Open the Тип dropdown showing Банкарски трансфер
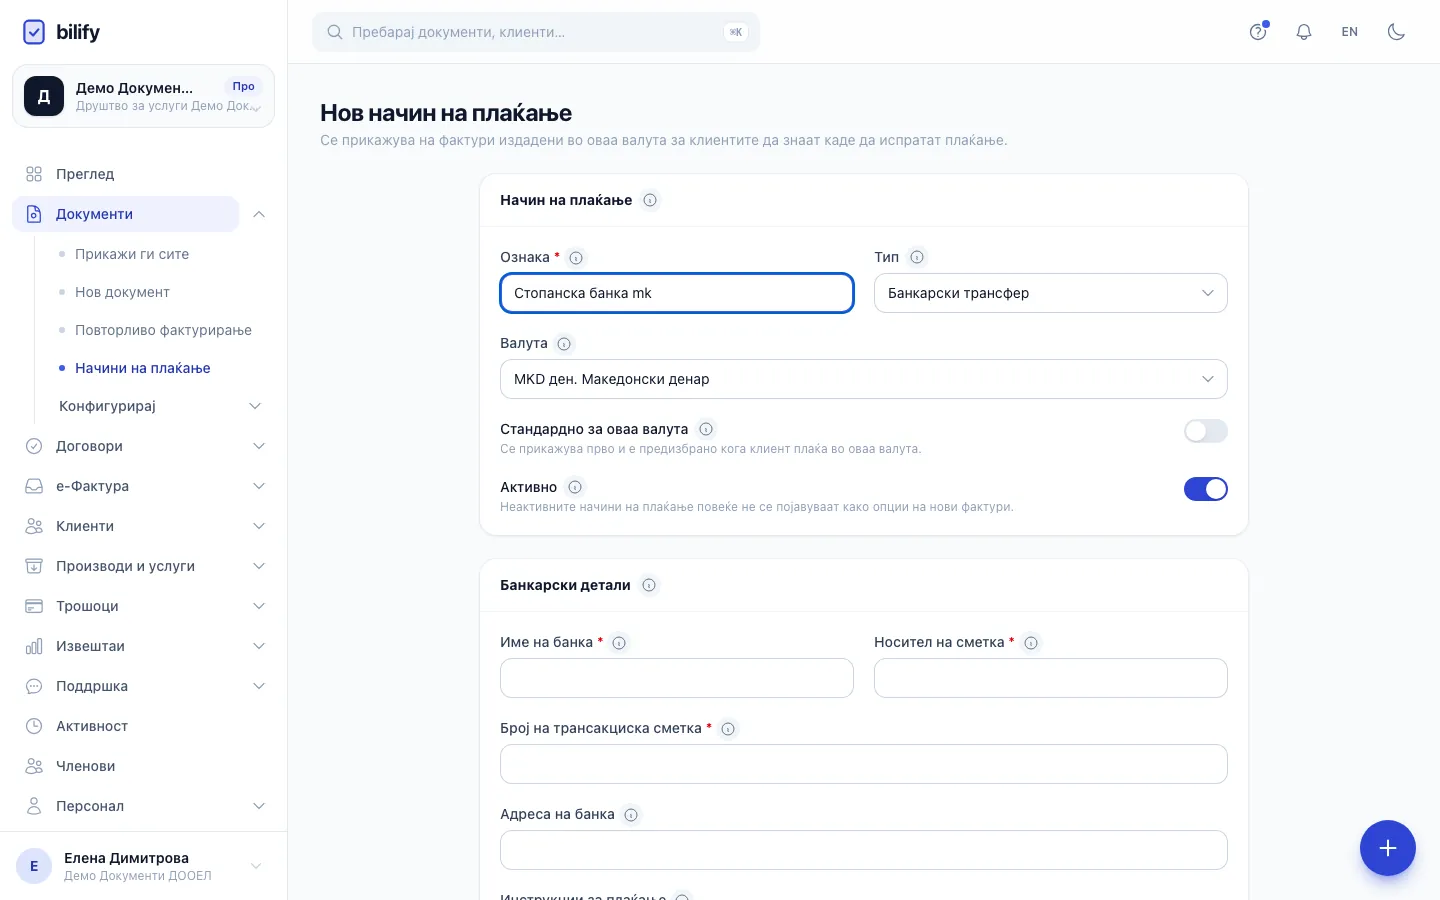Image resolution: width=1440 pixels, height=900 pixels. pyautogui.click(x=1051, y=293)
